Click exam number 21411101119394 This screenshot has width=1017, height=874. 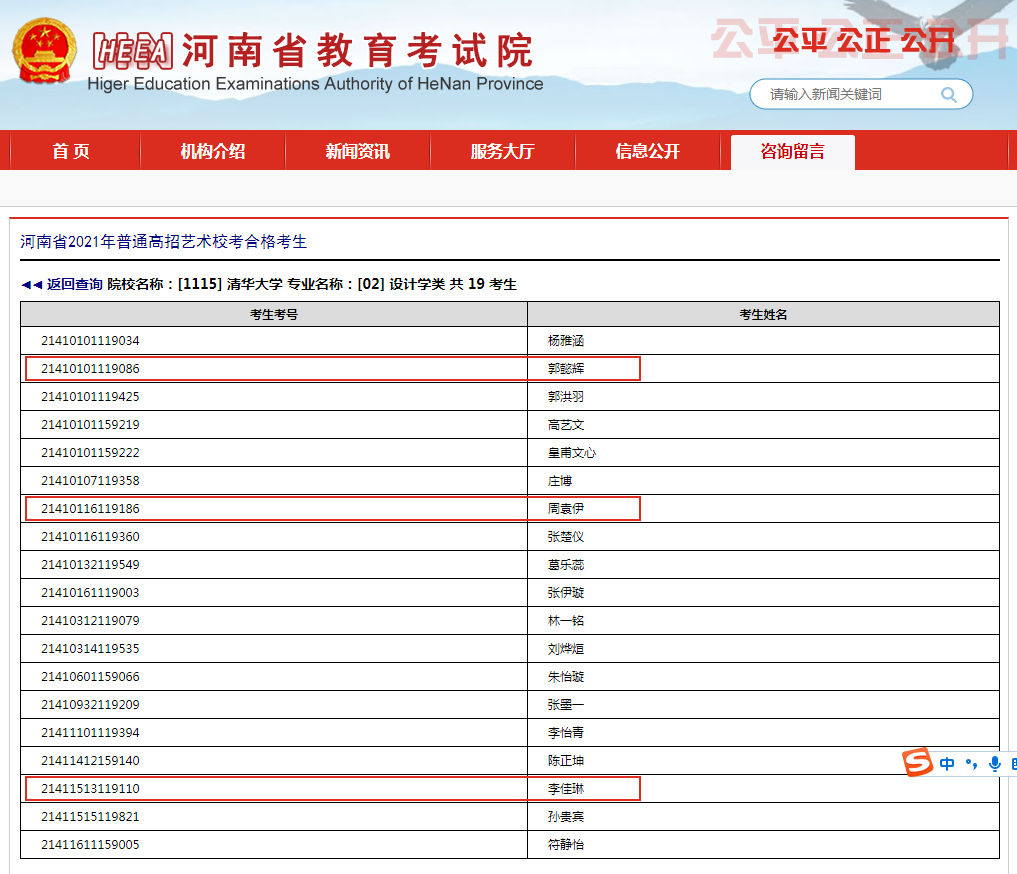tap(90, 732)
